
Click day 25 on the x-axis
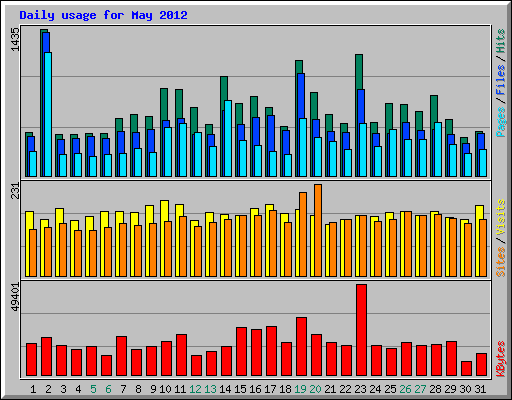pyautogui.click(x=390, y=389)
